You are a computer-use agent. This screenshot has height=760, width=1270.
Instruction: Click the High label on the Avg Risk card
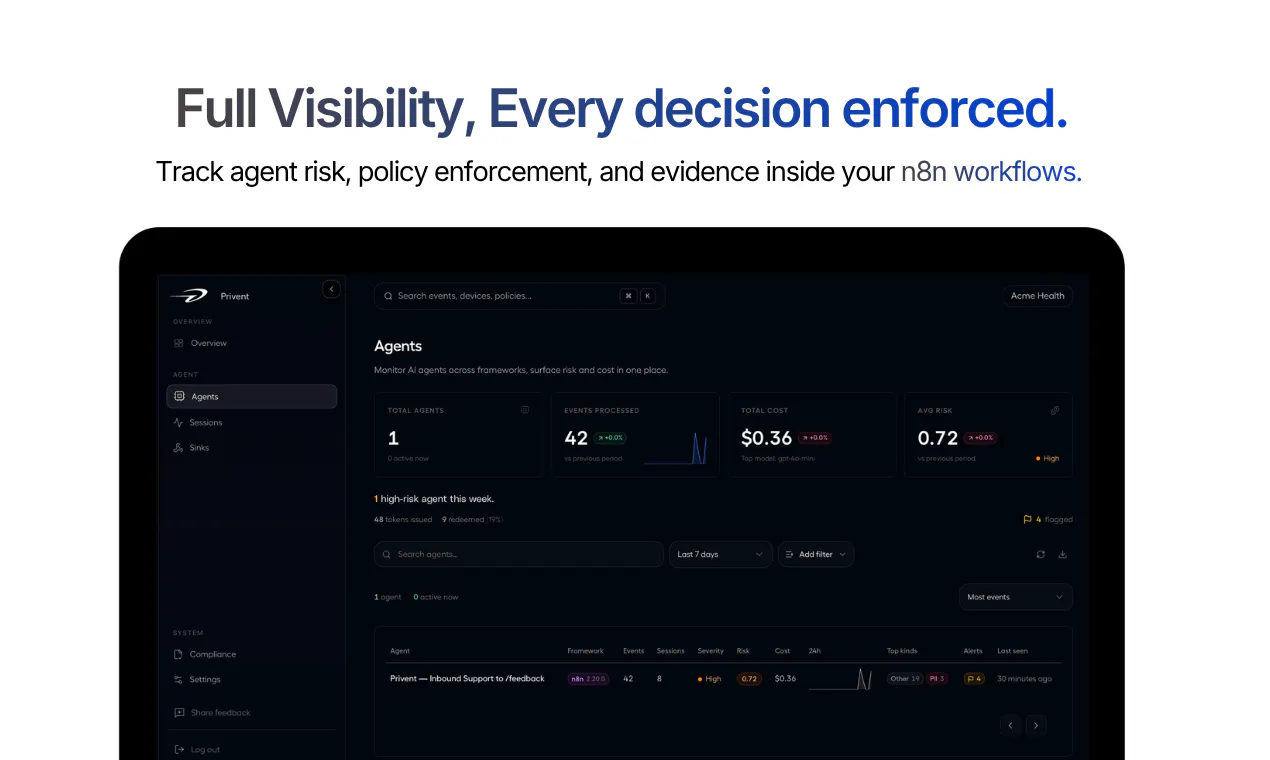pyautogui.click(x=1048, y=459)
